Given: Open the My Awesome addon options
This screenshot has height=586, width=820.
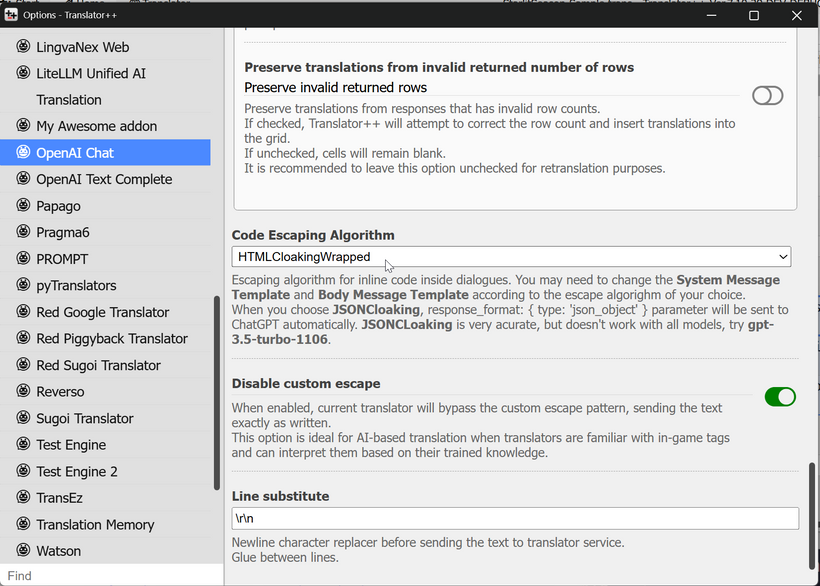Looking at the screenshot, I should coord(96,126).
